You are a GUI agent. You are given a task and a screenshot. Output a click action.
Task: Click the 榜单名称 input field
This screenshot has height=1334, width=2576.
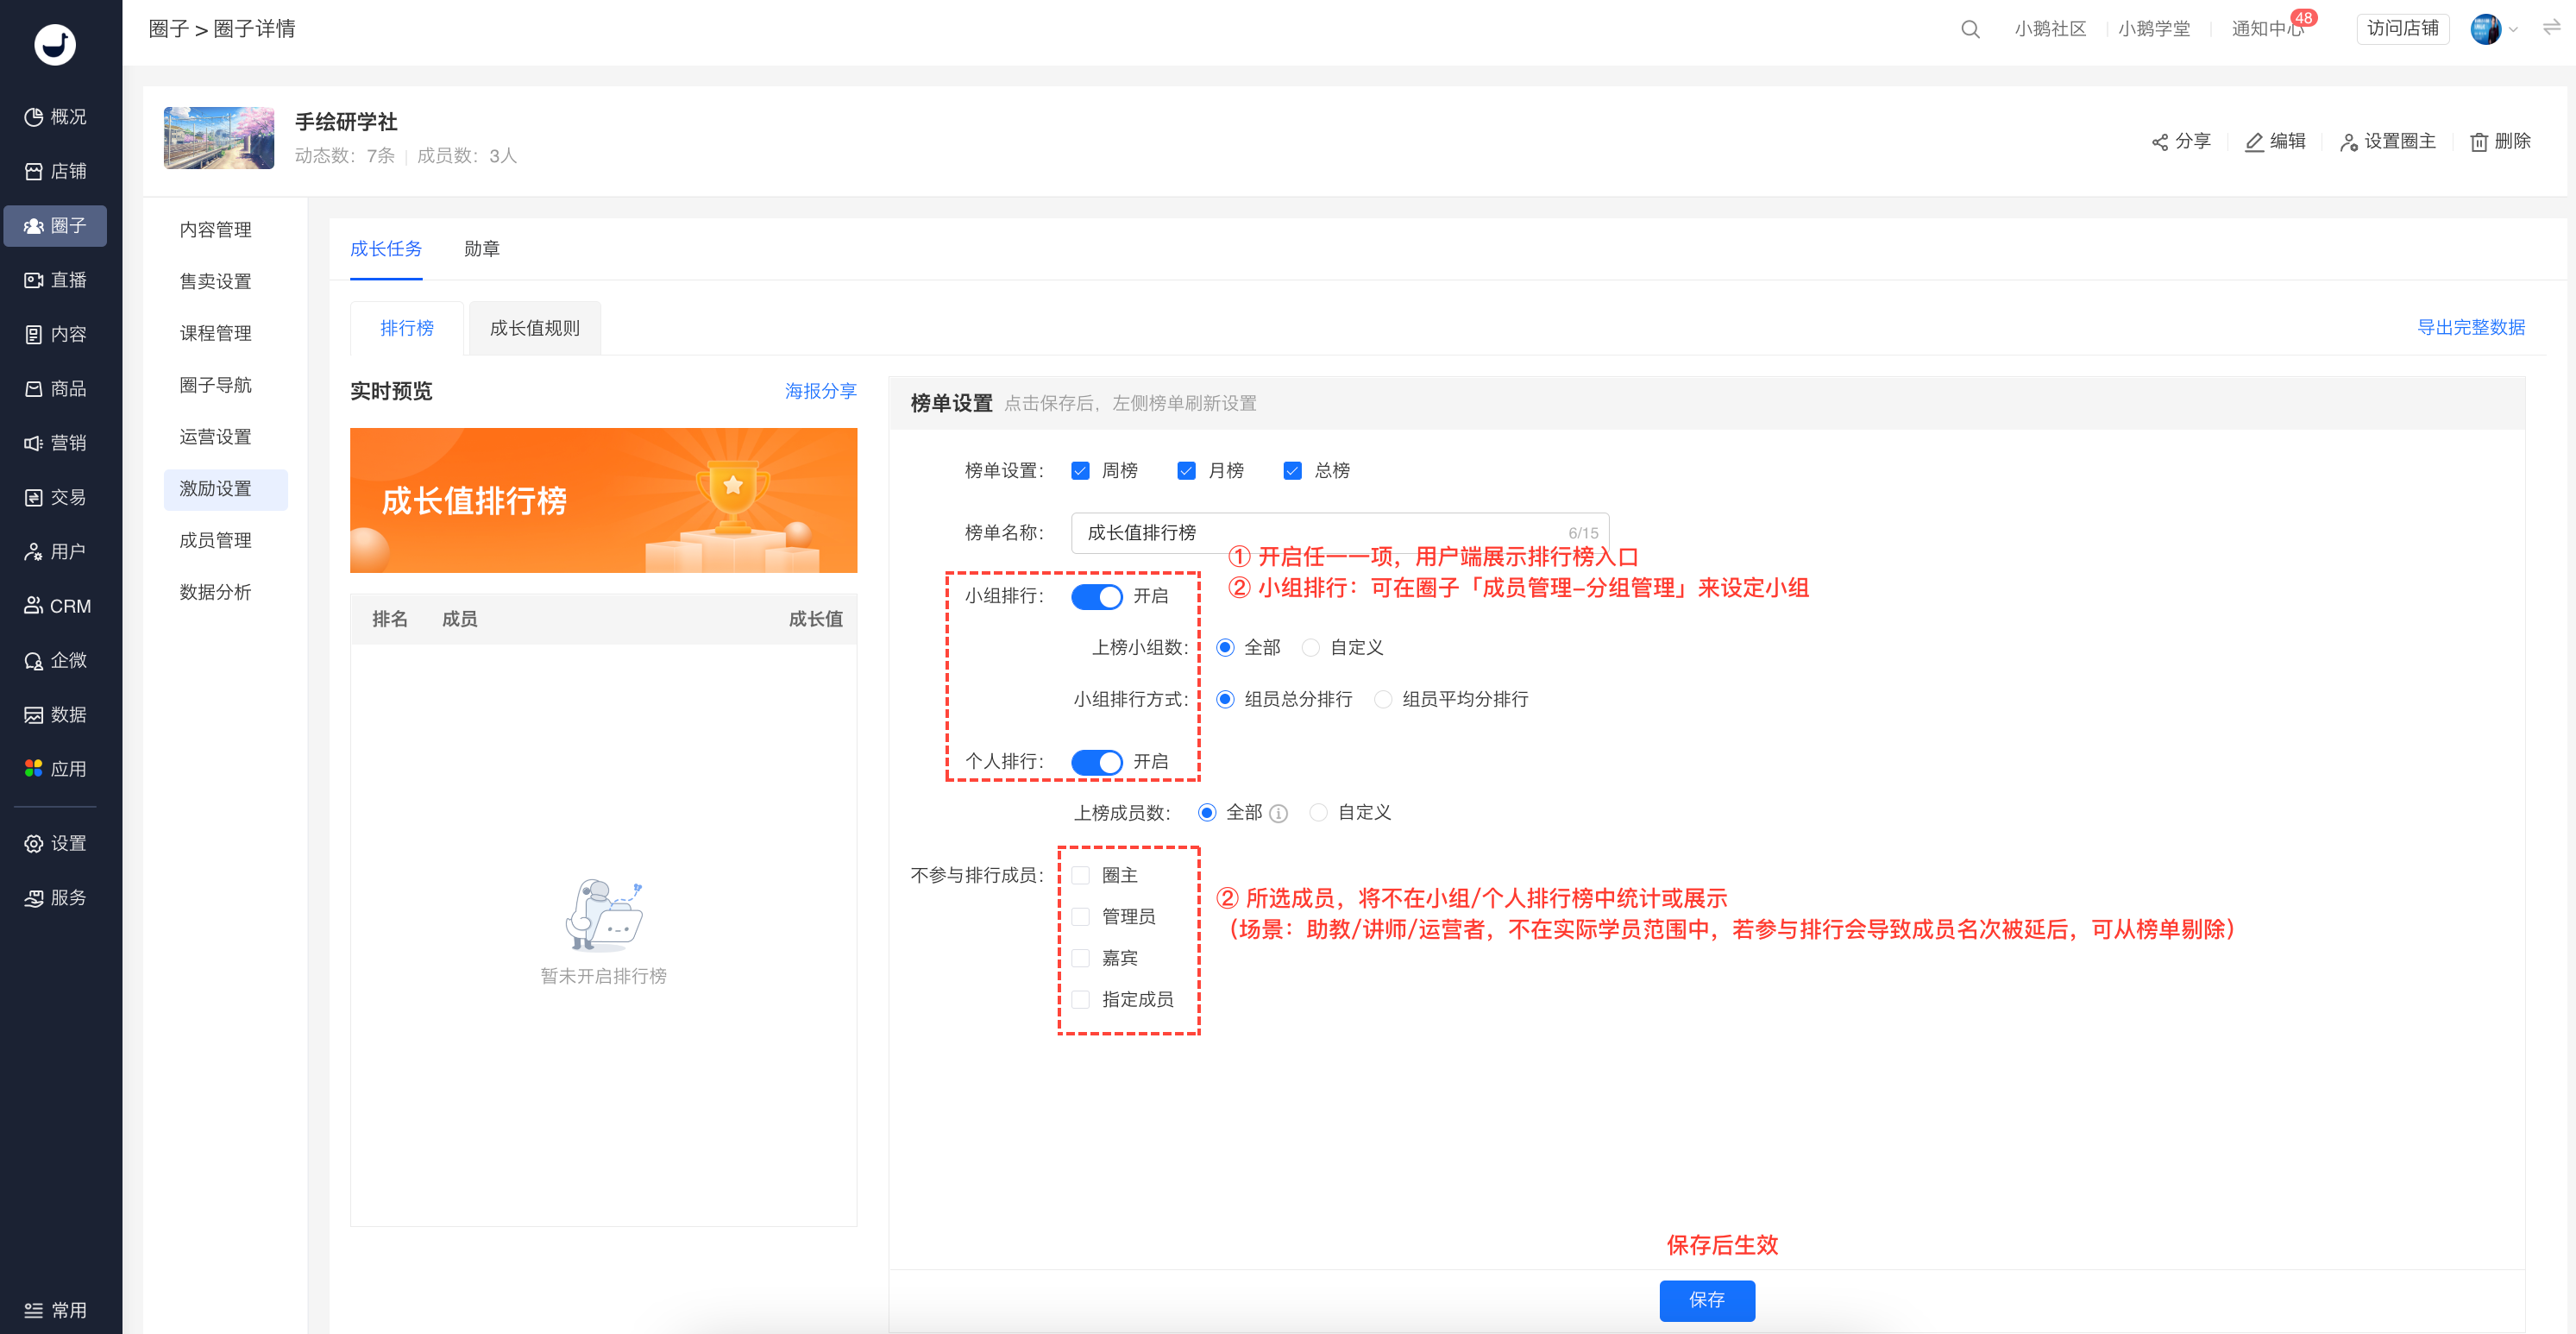pos(1340,533)
